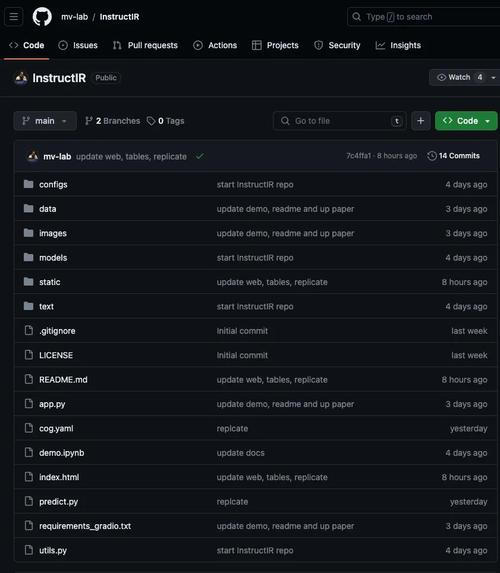The image size is (500, 573).
Task: Open InstructIR breadcrumb repository link
Action: coord(119,17)
